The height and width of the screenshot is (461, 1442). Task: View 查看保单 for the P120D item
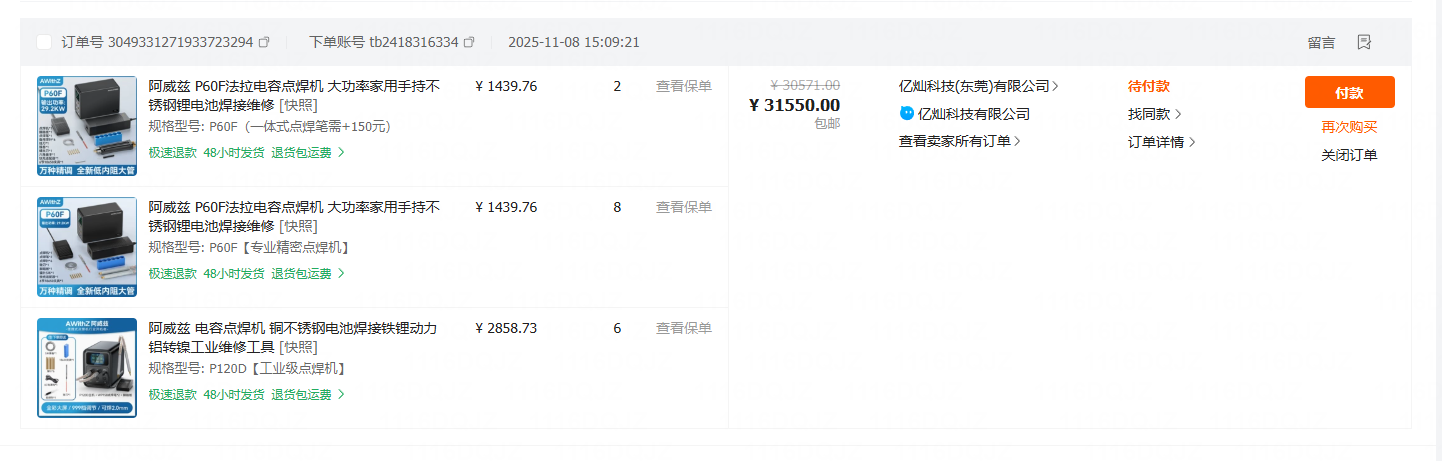pyautogui.click(x=684, y=328)
